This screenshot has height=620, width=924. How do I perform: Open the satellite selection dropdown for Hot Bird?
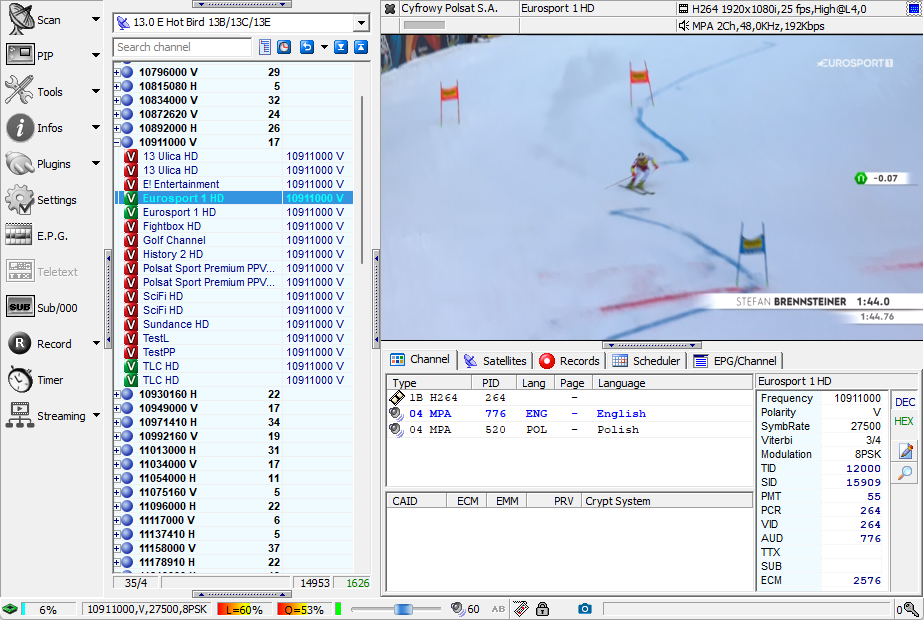click(361, 23)
